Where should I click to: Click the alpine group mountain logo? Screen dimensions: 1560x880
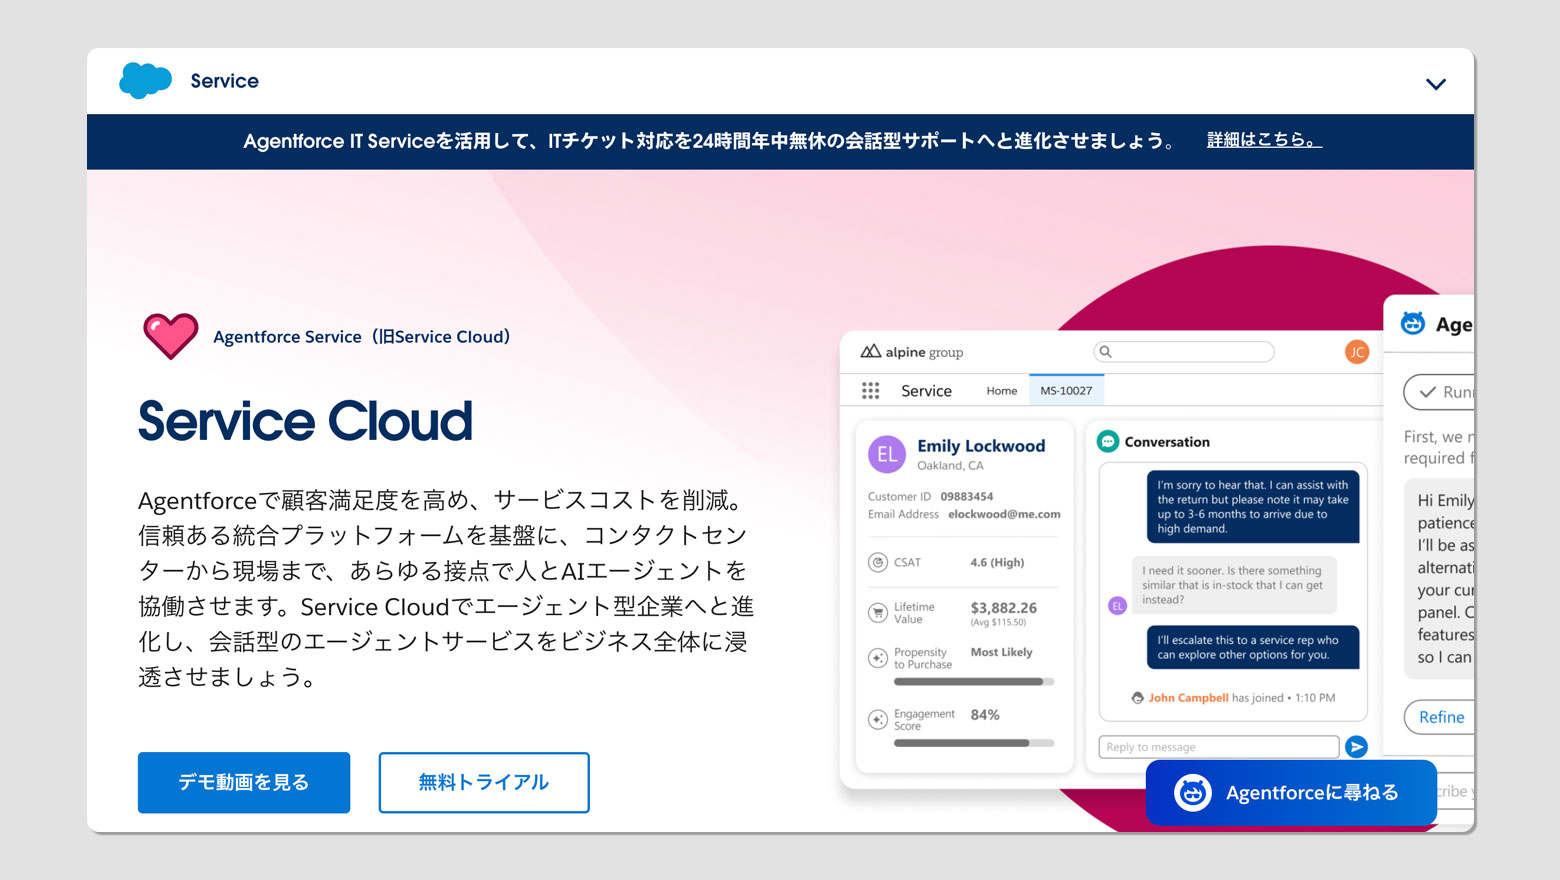(871, 351)
